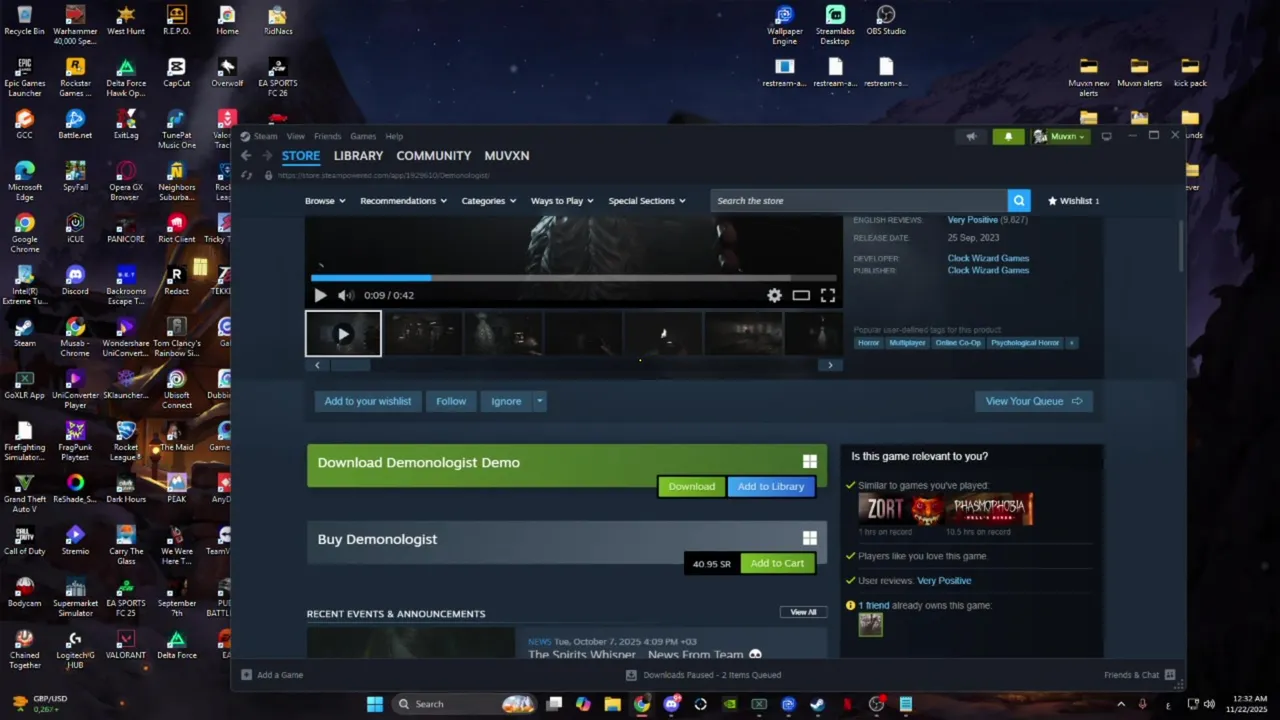Switch to the STORE tab
This screenshot has height=720, width=1280.
pos(301,156)
